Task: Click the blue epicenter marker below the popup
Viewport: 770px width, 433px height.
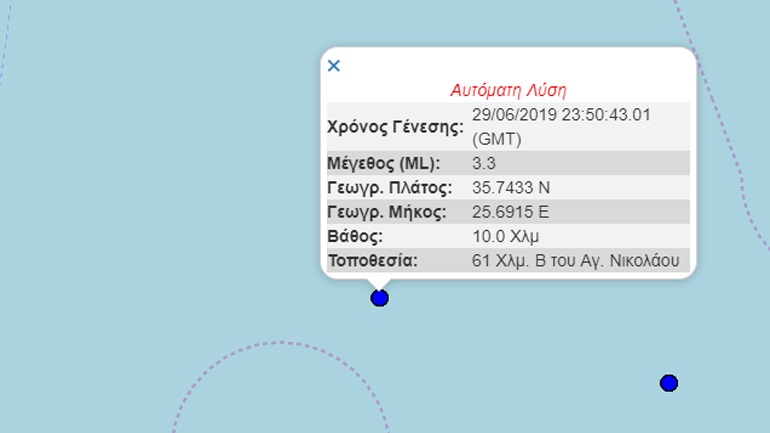Action: [x=379, y=298]
